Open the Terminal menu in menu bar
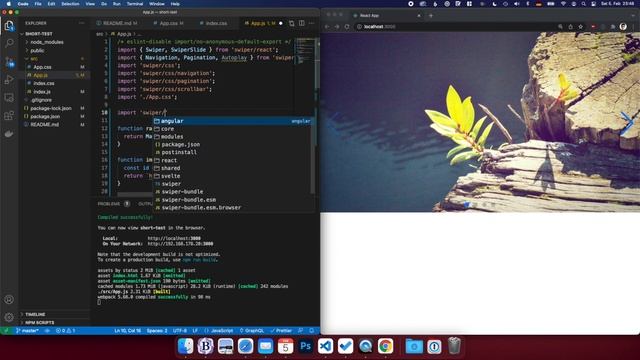This screenshot has height=360, width=640. pyautogui.click(x=135, y=4)
